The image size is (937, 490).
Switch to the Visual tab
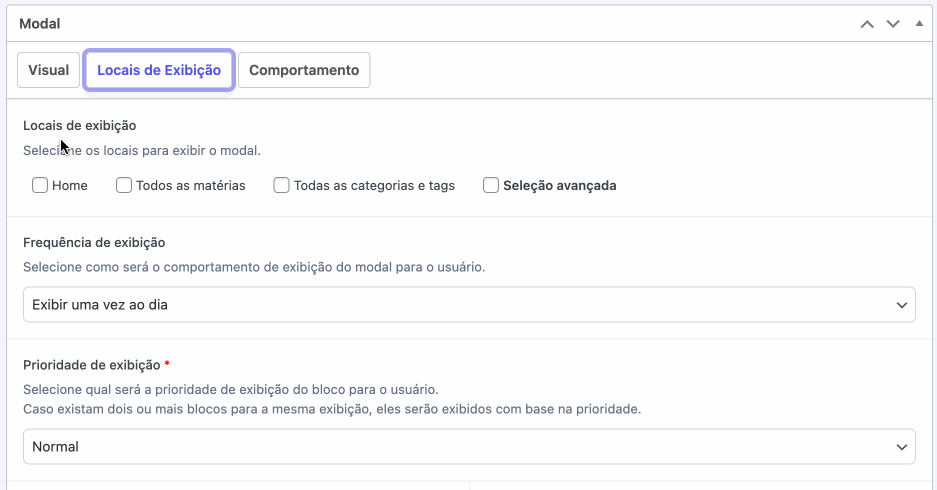pyautogui.click(x=48, y=70)
